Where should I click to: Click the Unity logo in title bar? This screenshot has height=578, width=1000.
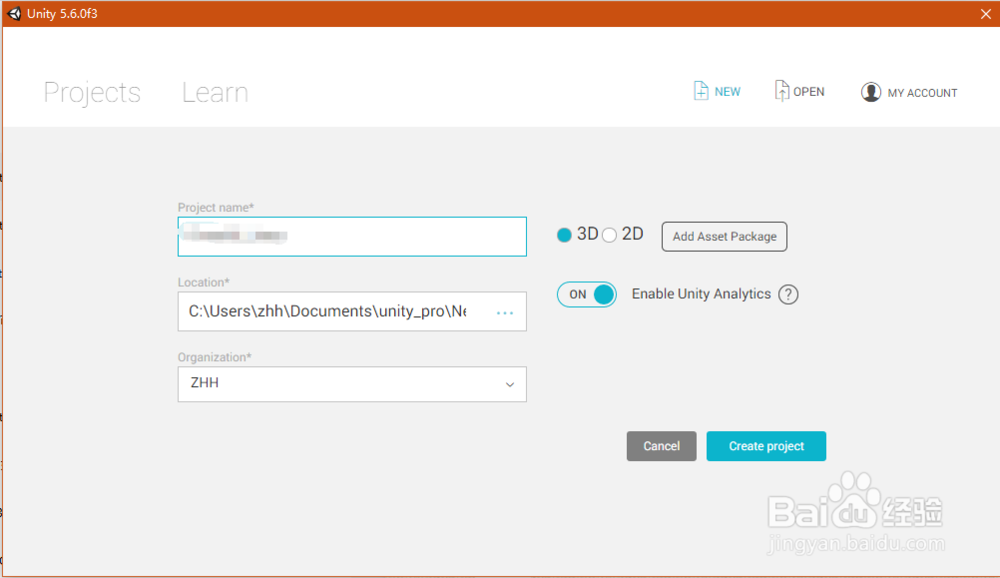click(14, 13)
